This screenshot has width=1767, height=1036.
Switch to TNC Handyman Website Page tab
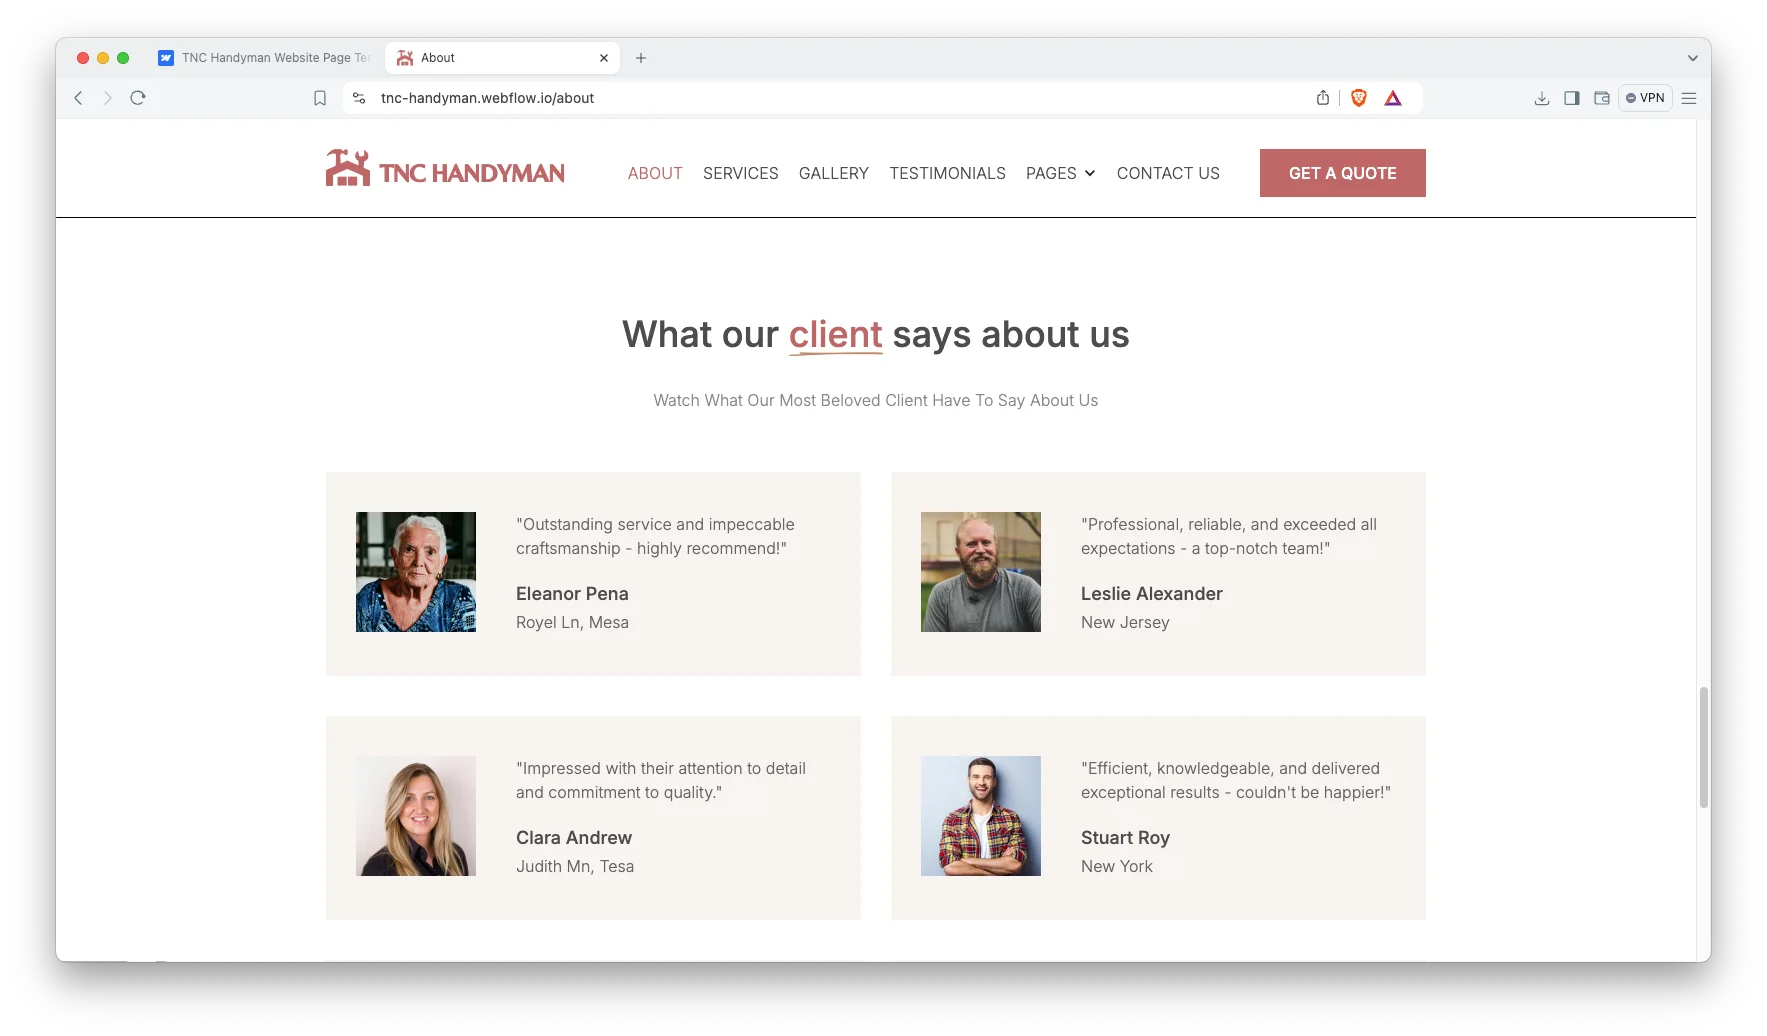tap(265, 58)
